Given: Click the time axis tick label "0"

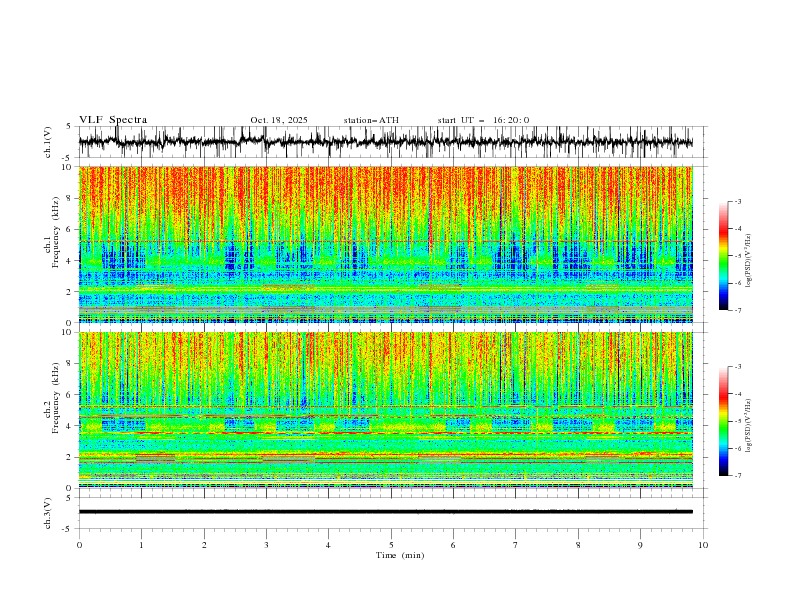Looking at the screenshot, I should (x=79, y=545).
